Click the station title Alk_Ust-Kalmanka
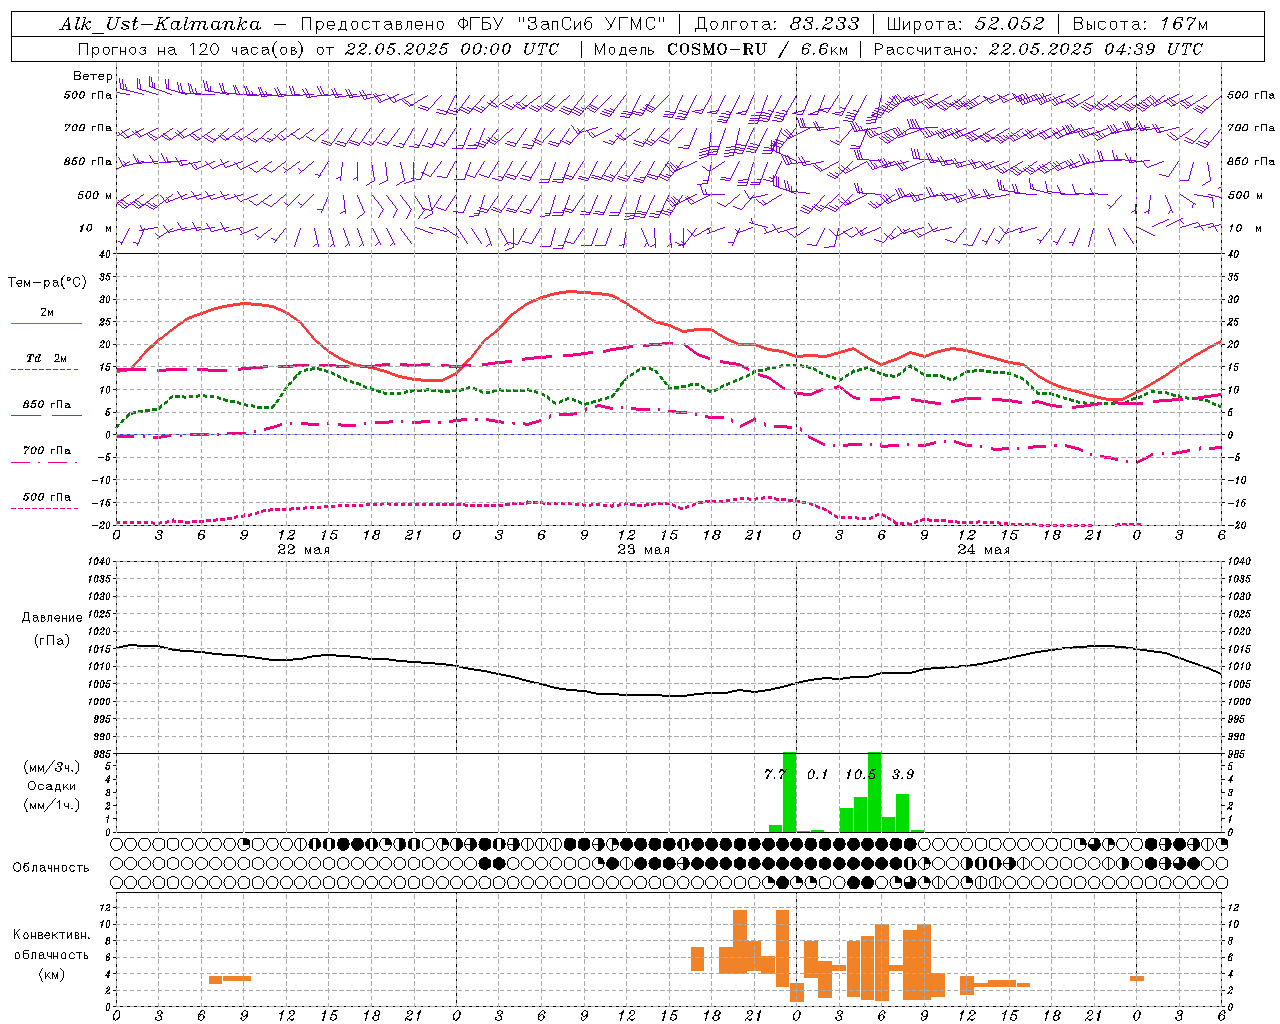The height and width of the screenshot is (1024, 1280). point(160,24)
